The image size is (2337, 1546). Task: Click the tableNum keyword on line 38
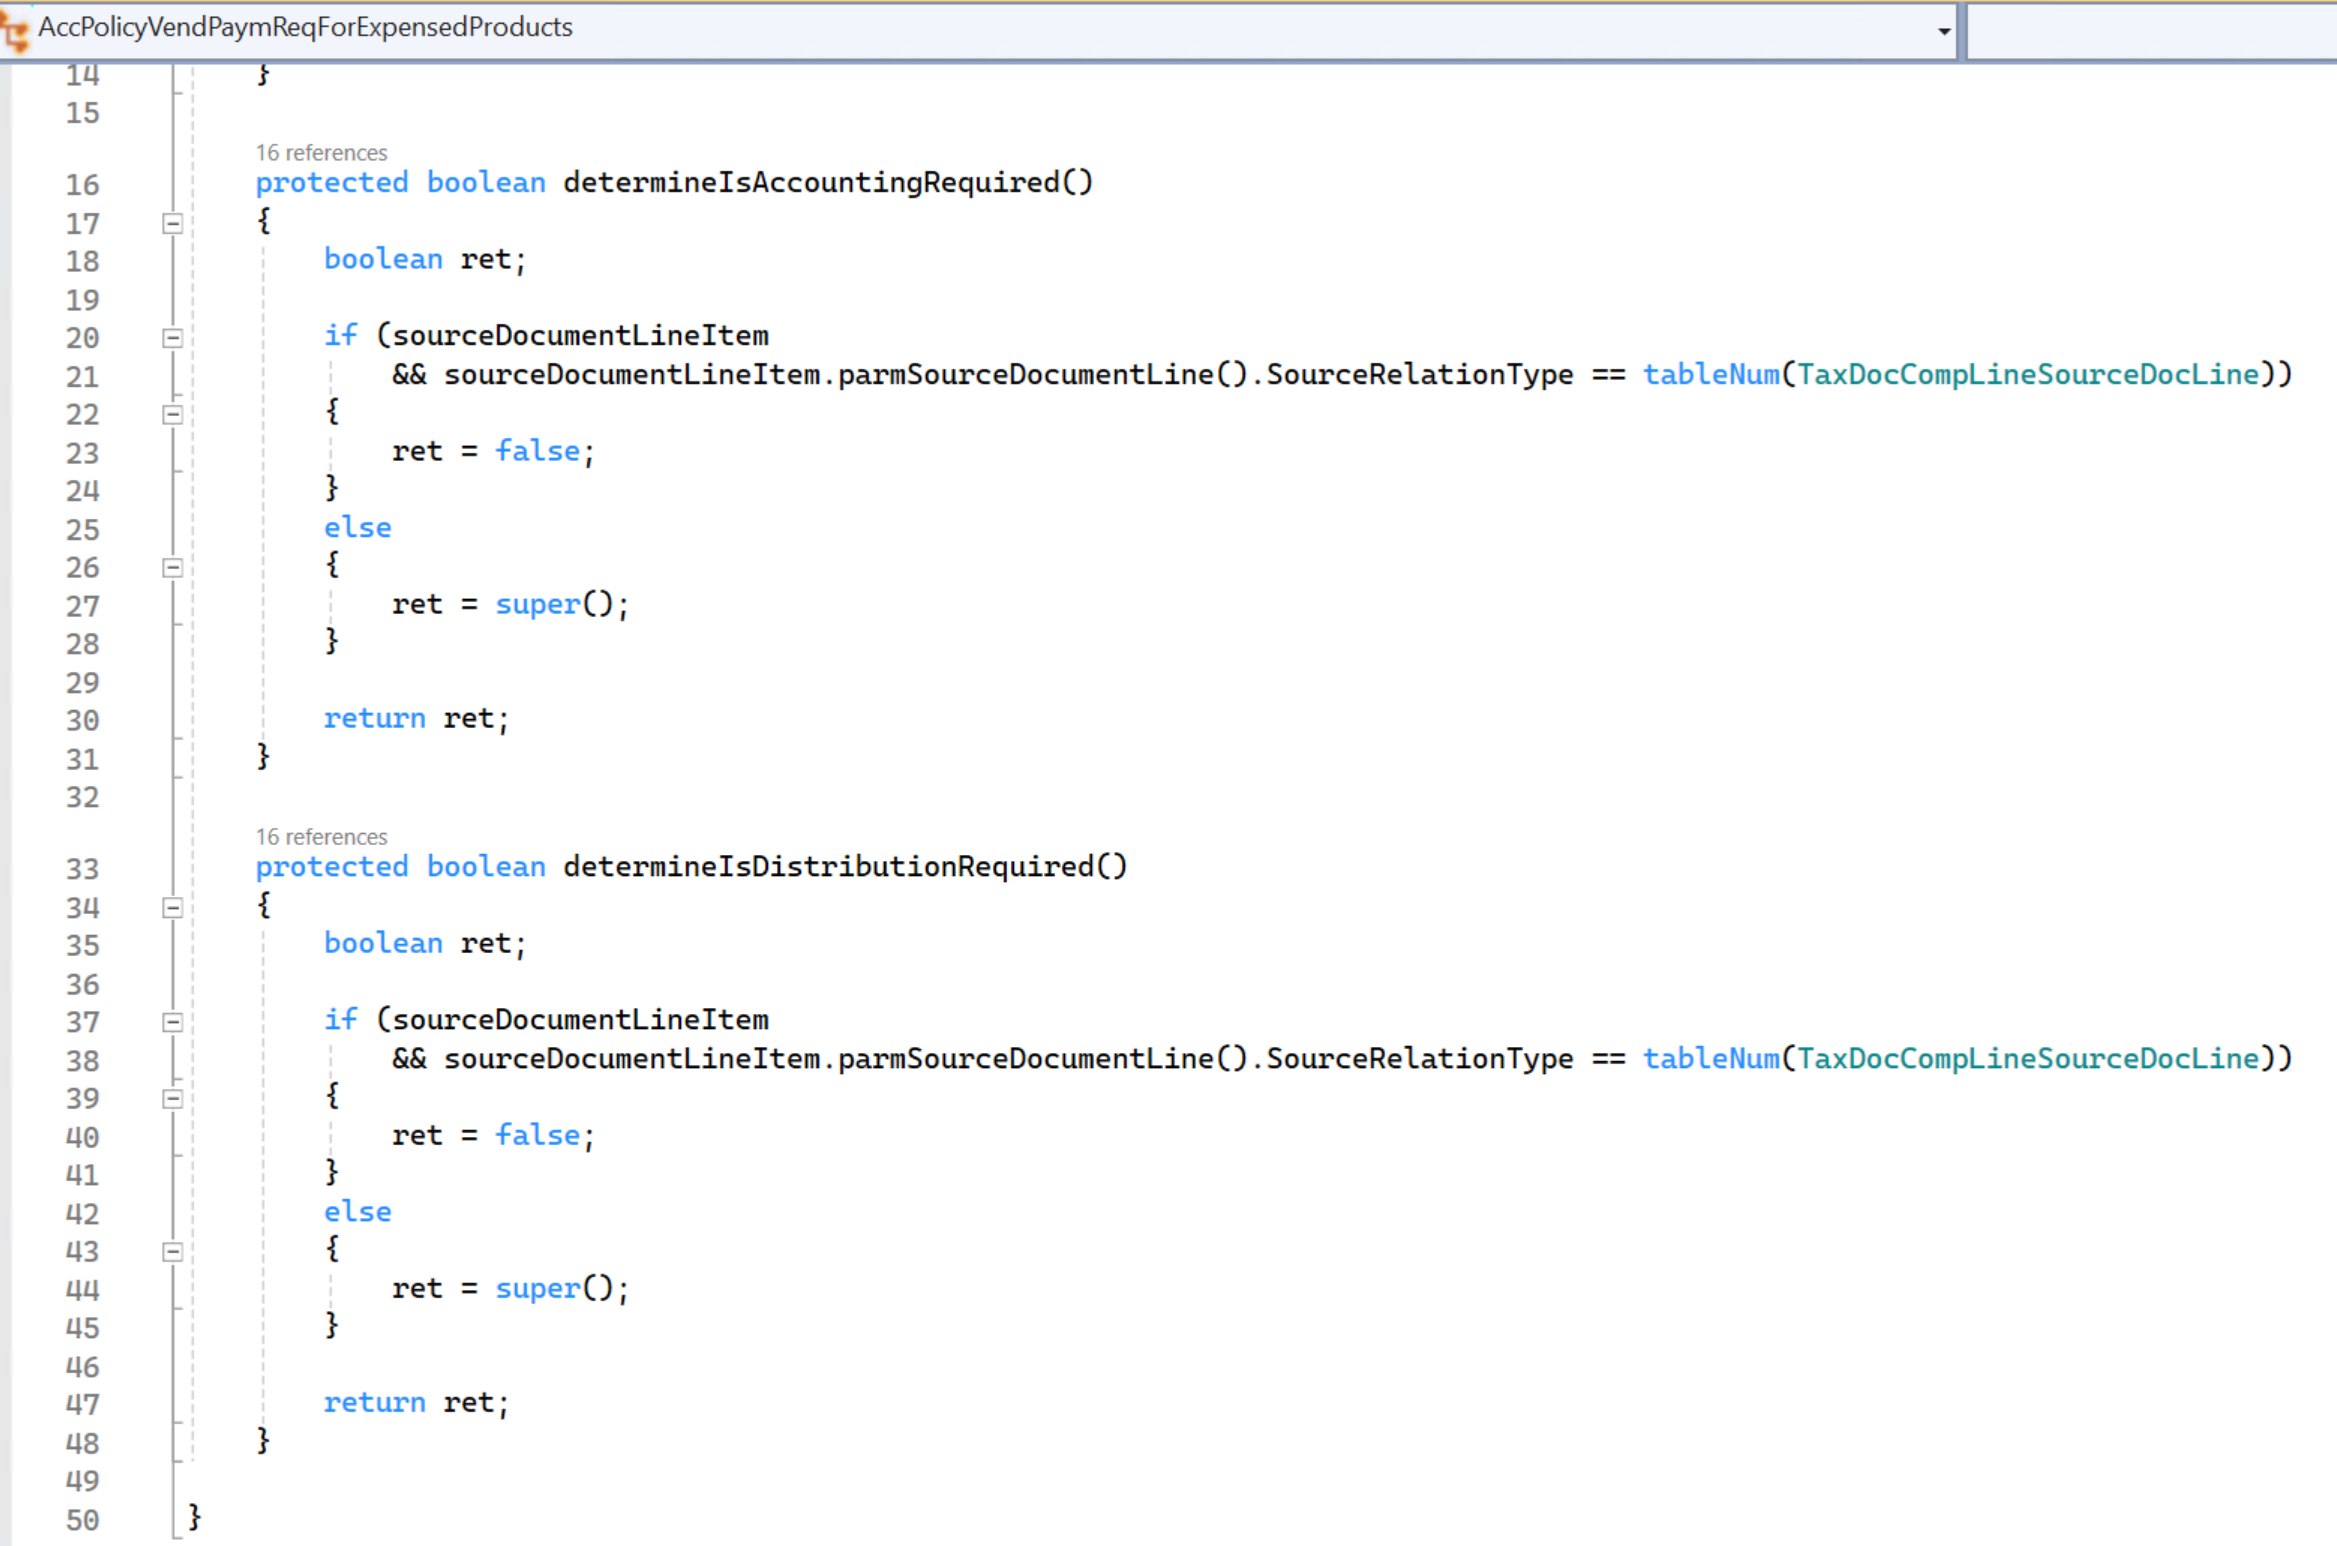point(1710,1059)
